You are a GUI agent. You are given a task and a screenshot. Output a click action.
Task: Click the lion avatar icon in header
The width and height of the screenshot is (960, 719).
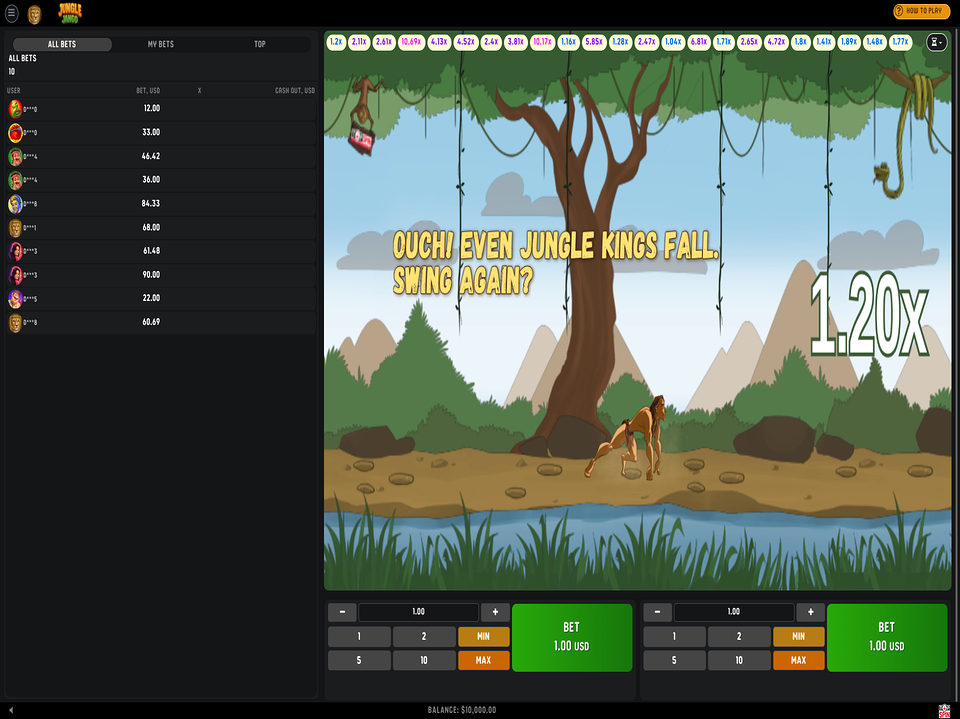tap(35, 13)
